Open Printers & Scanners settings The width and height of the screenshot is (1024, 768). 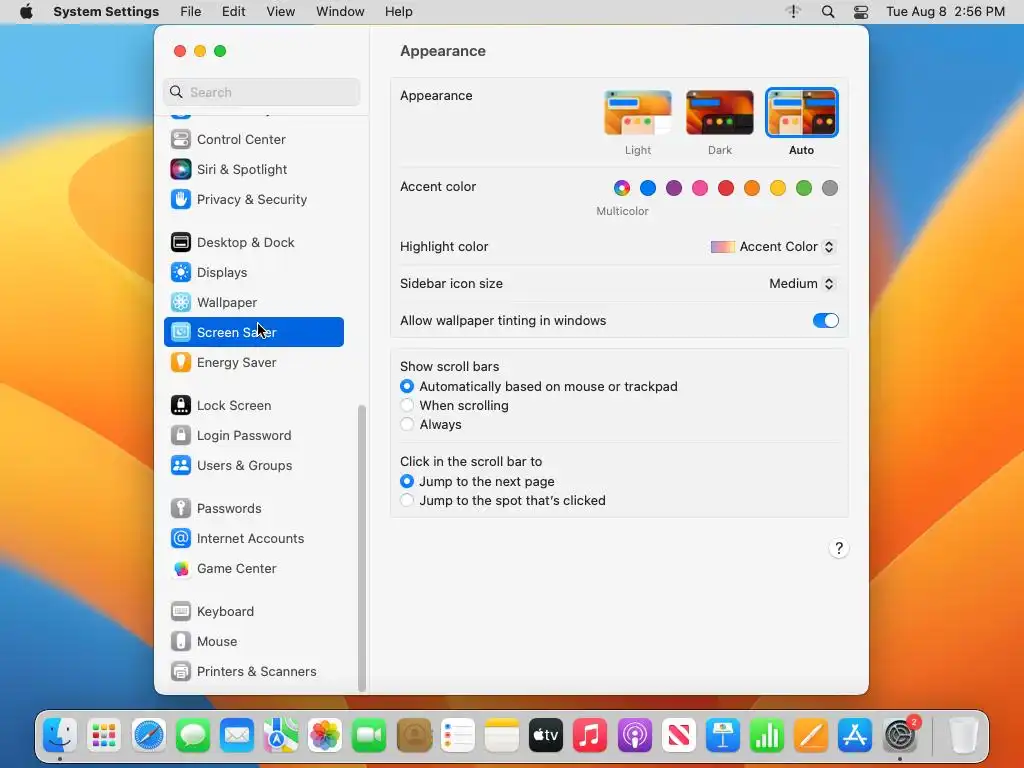(x=253, y=672)
